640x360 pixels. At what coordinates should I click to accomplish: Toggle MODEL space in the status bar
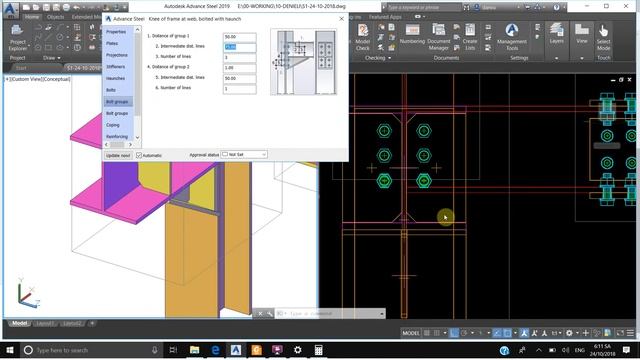[x=410, y=333]
